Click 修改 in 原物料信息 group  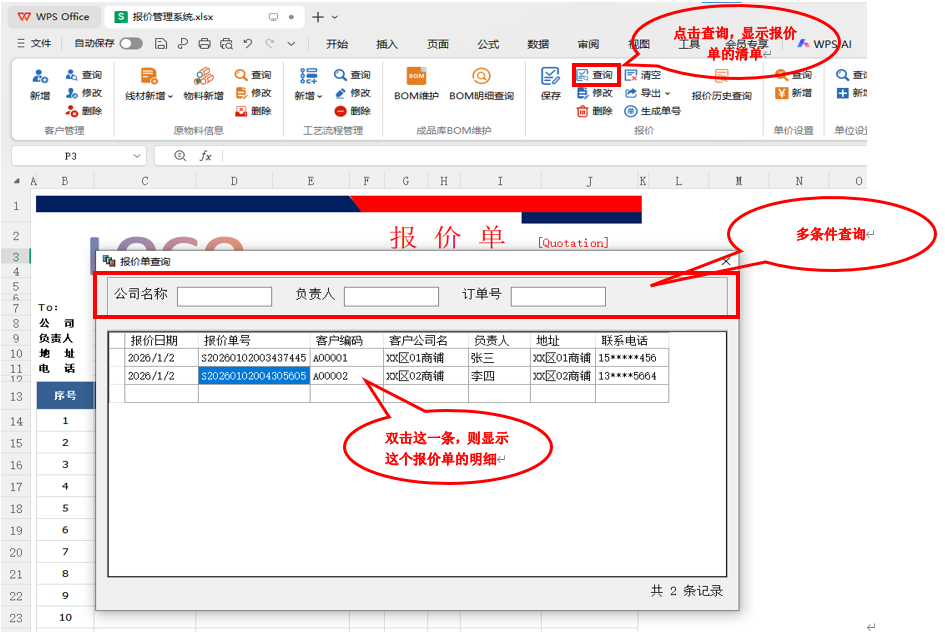tap(253, 93)
